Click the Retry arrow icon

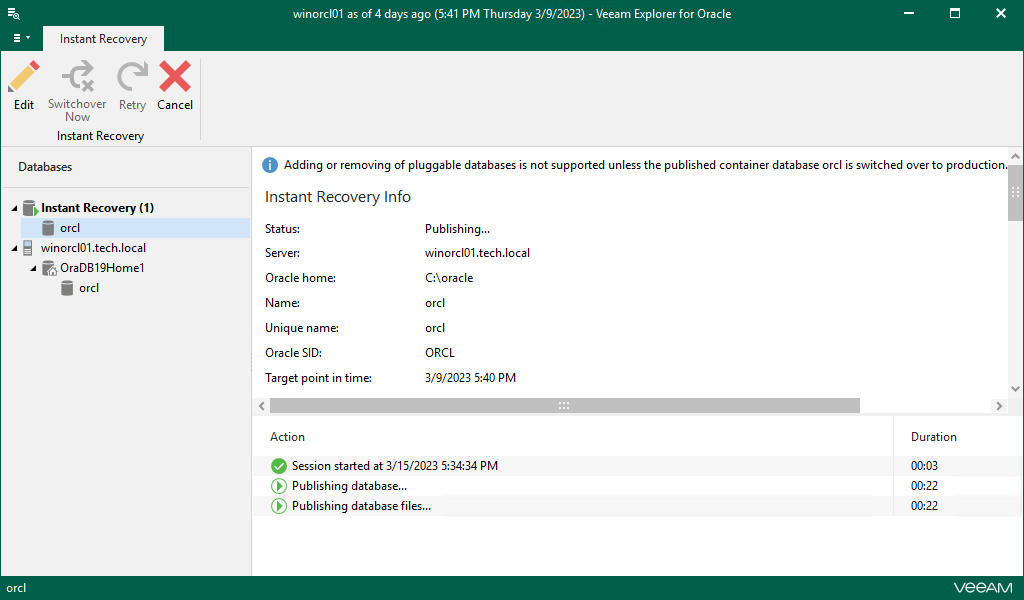click(132, 76)
